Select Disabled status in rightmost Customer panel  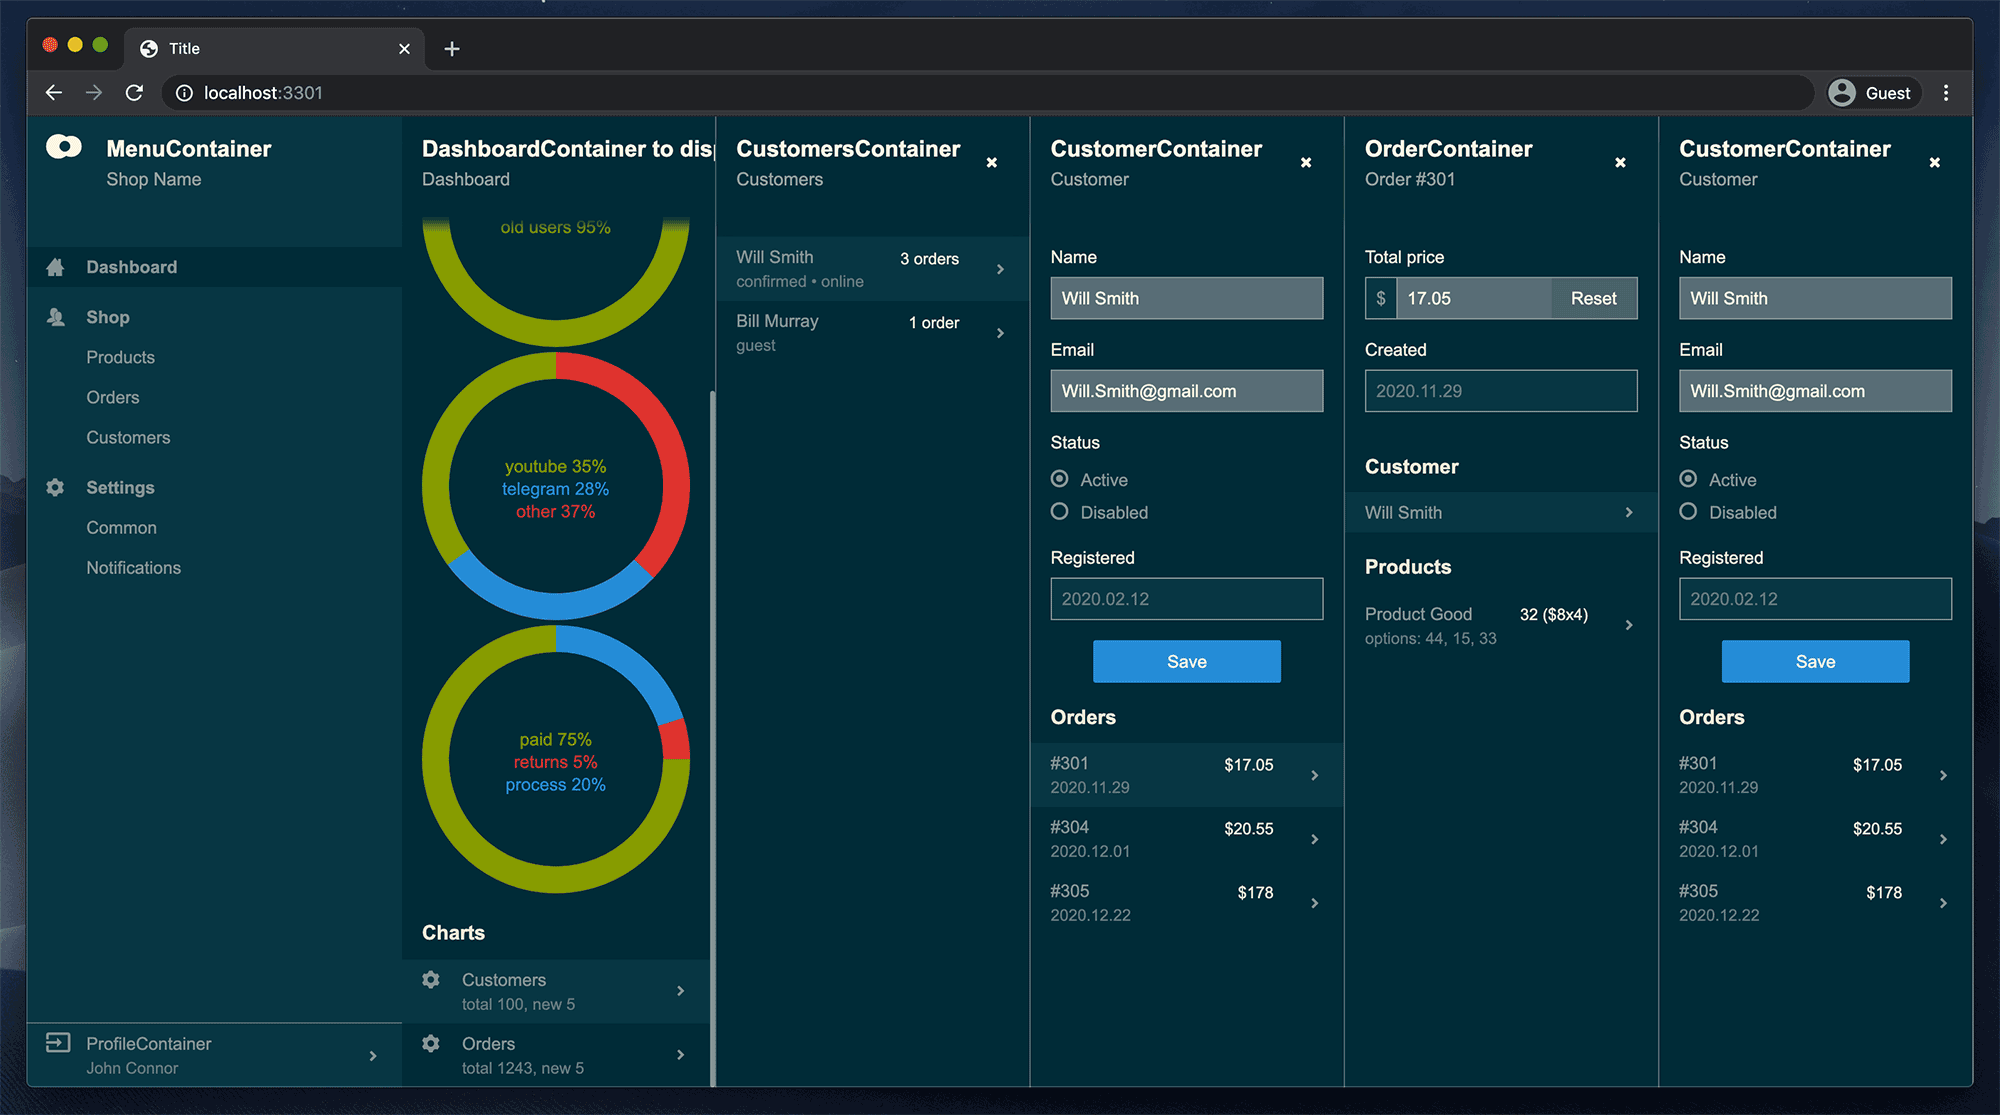(1688, 512)
